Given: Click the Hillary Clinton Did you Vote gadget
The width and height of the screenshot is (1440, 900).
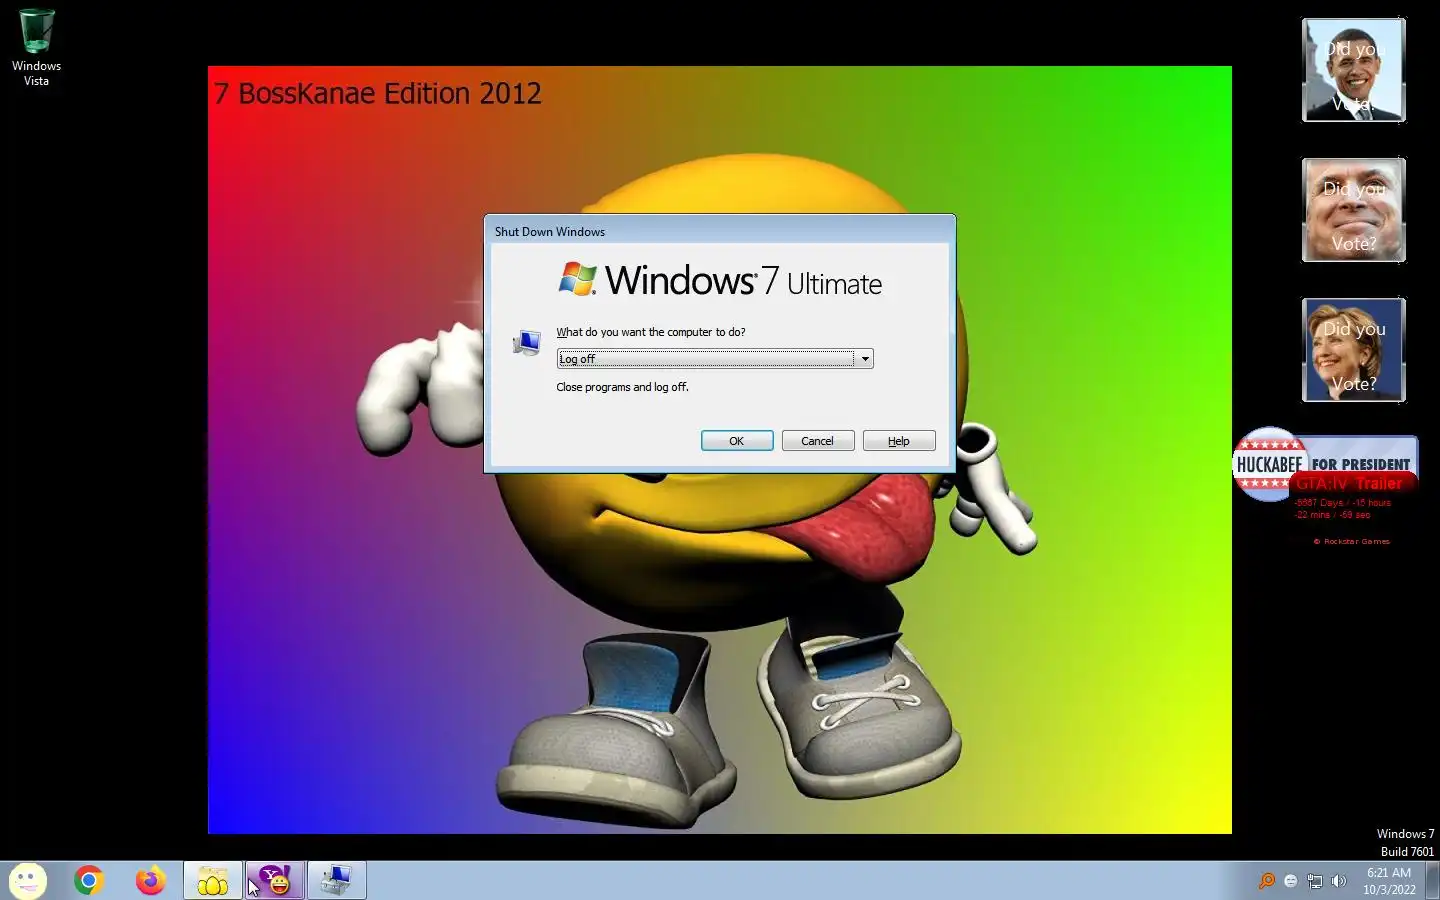Looking at the screenshot, I should click(1354, 351).
